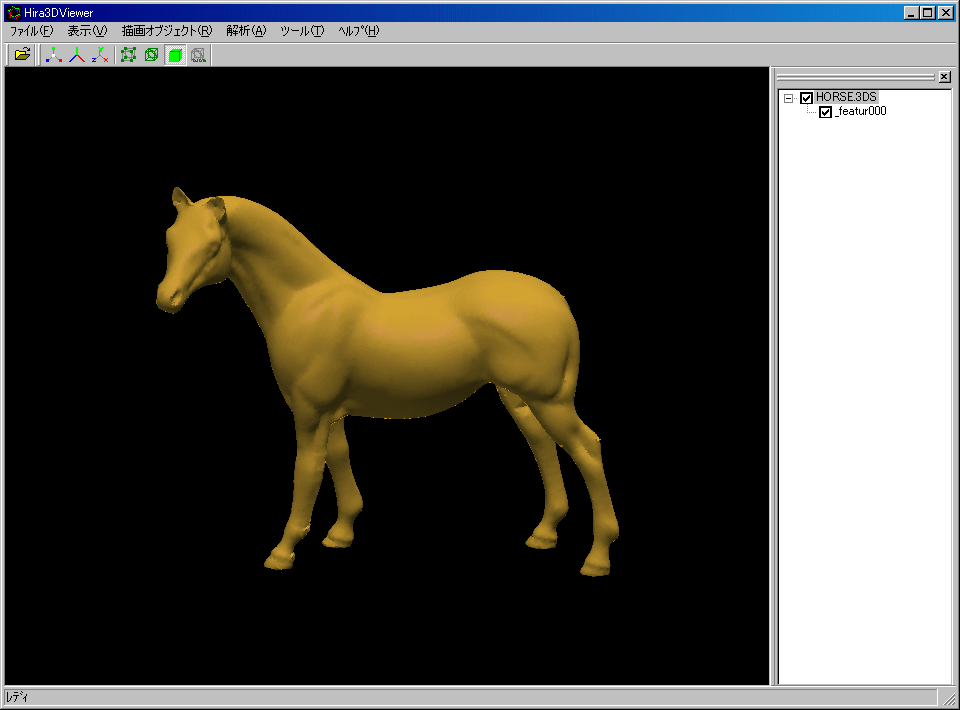Image resolution: width=960 pixels, height=710 pixels.
Task: Select the Z-X axis view icon
Action: pyautogui.click(x=99, y=55)
